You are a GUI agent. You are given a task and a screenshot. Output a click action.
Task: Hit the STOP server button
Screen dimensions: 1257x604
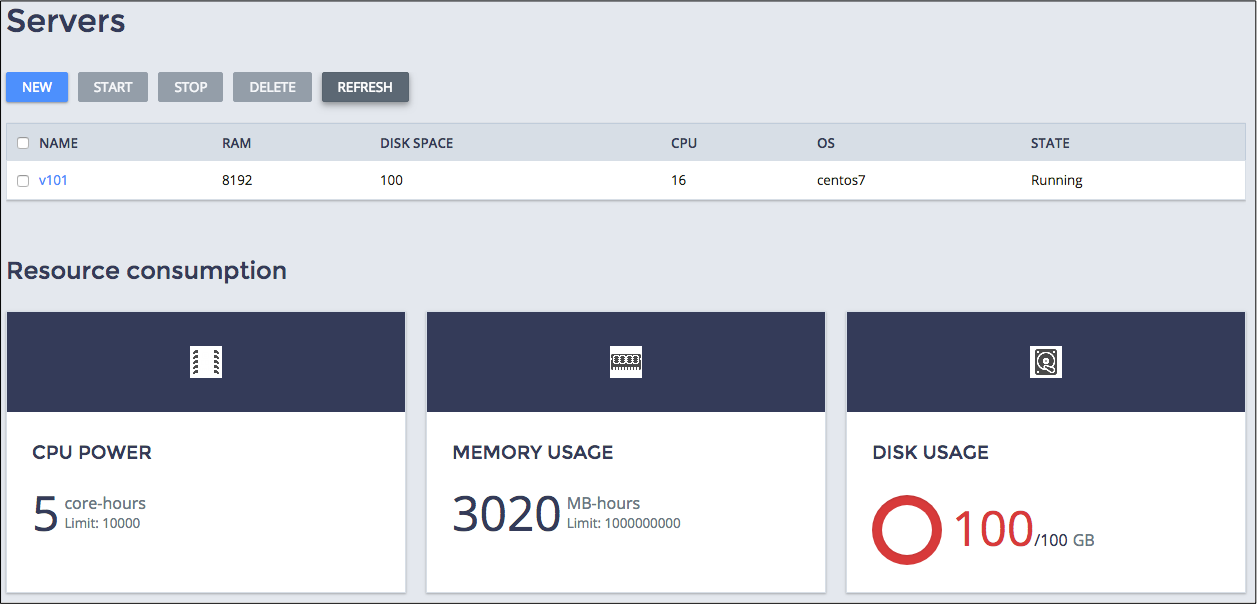click(x=191, y=87)
